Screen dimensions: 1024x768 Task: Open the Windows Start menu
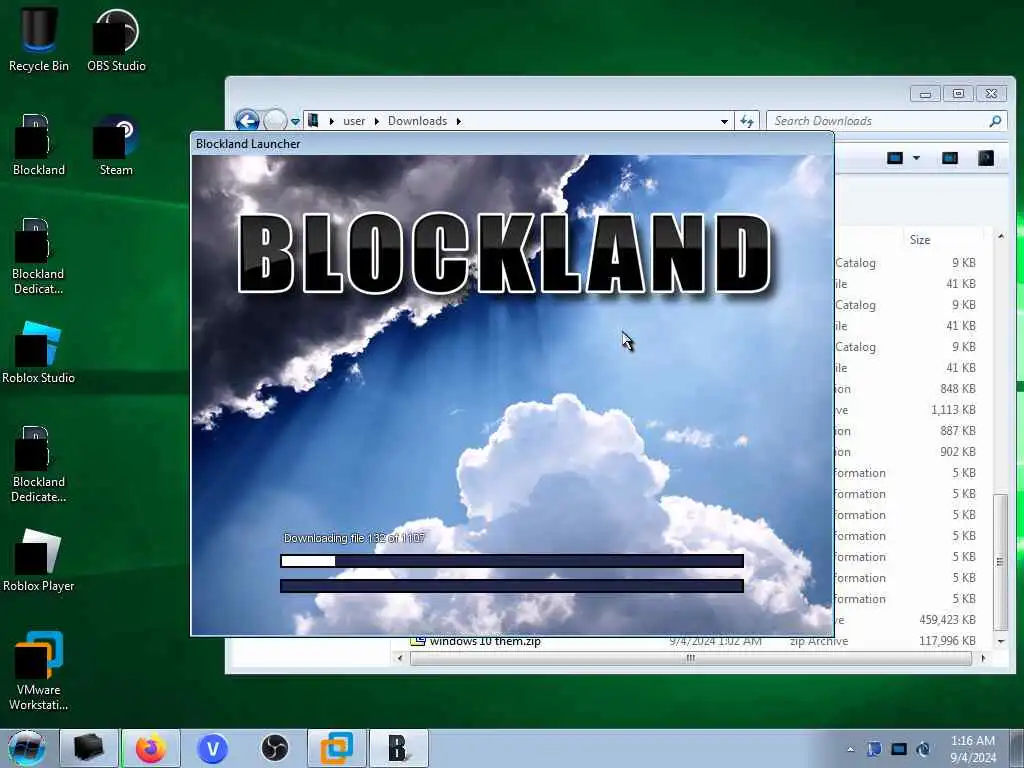click(27, 748)
